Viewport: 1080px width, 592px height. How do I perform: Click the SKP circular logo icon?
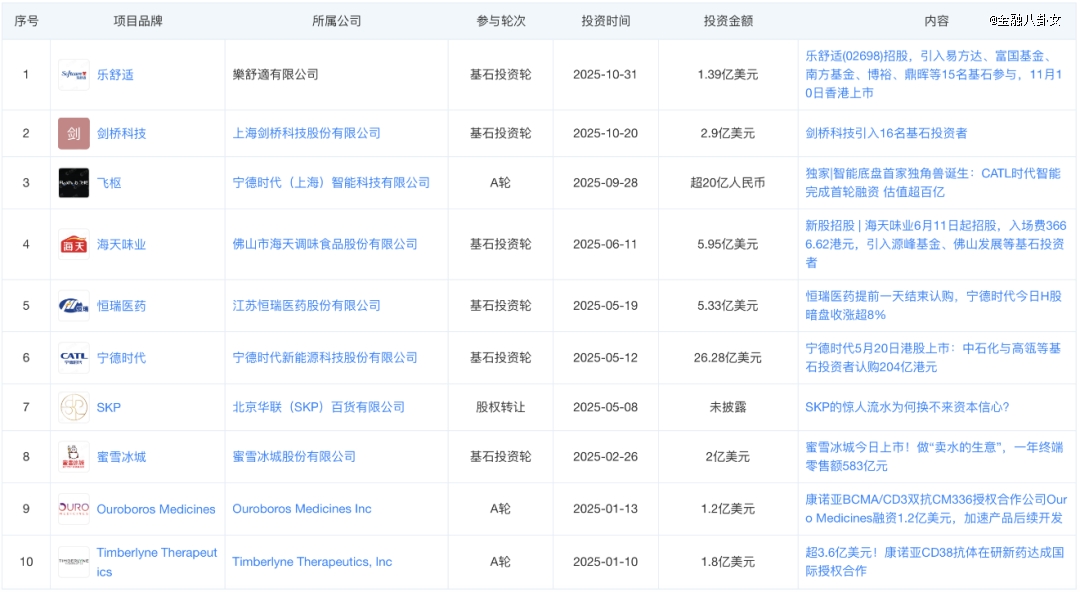pos(74,407)
